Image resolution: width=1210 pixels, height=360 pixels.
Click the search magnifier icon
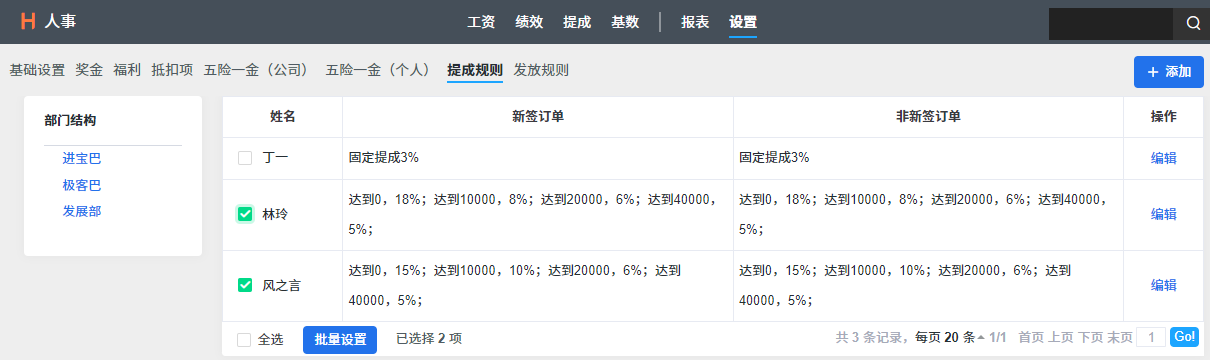coord(1193,23)
